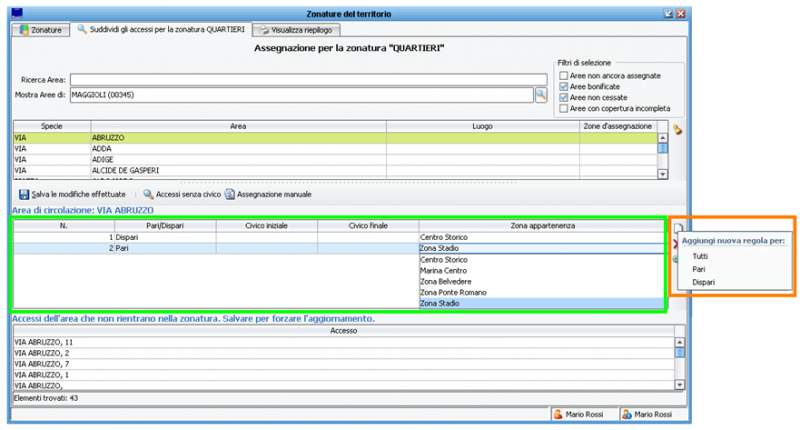
Task: Click the search icon next to Mostra Aree di
Action: (541, 94)
